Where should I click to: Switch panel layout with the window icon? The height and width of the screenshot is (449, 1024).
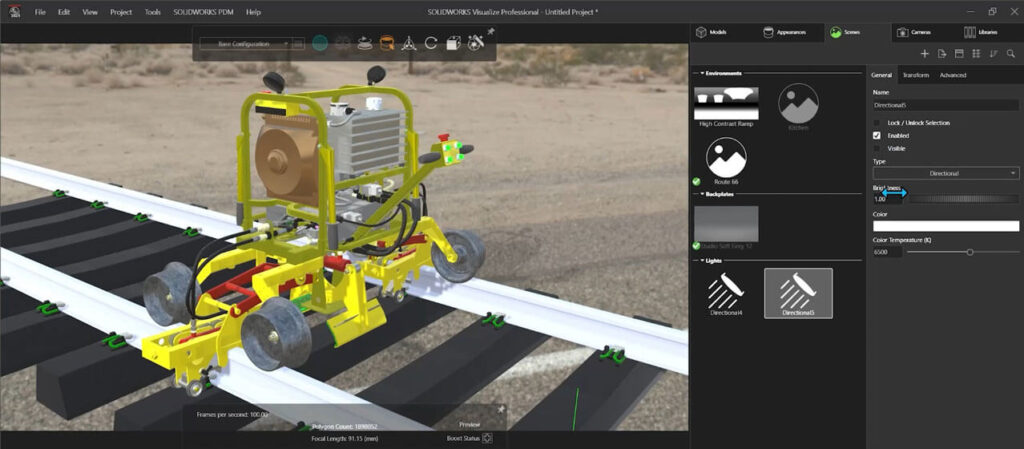[x=959, y=54]
